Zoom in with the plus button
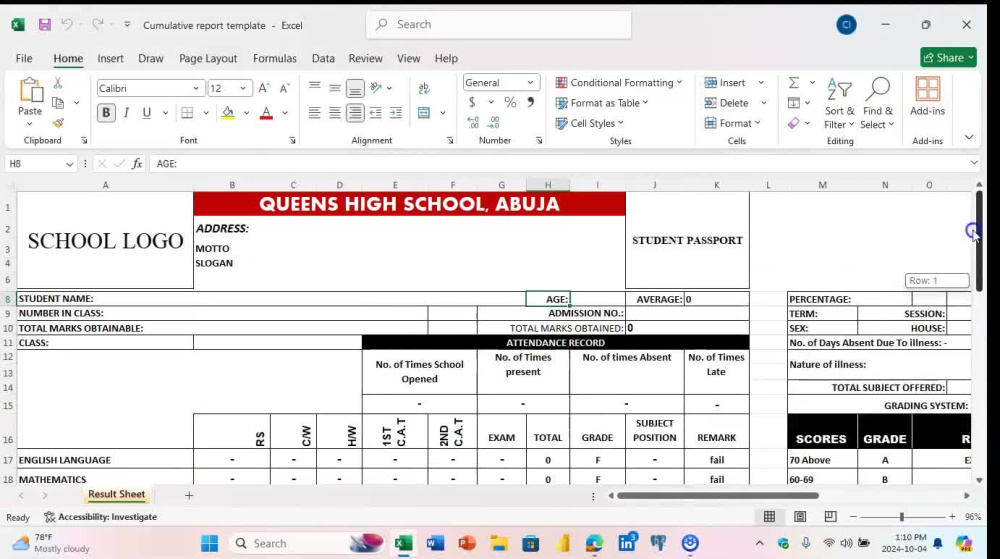The image size is (1000, 559). 952,517
